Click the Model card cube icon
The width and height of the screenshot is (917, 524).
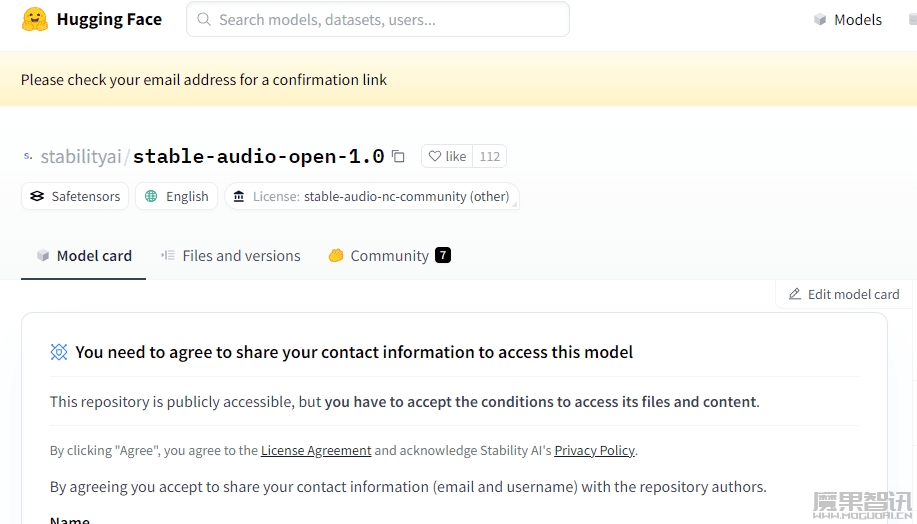(x=43, y=256)
